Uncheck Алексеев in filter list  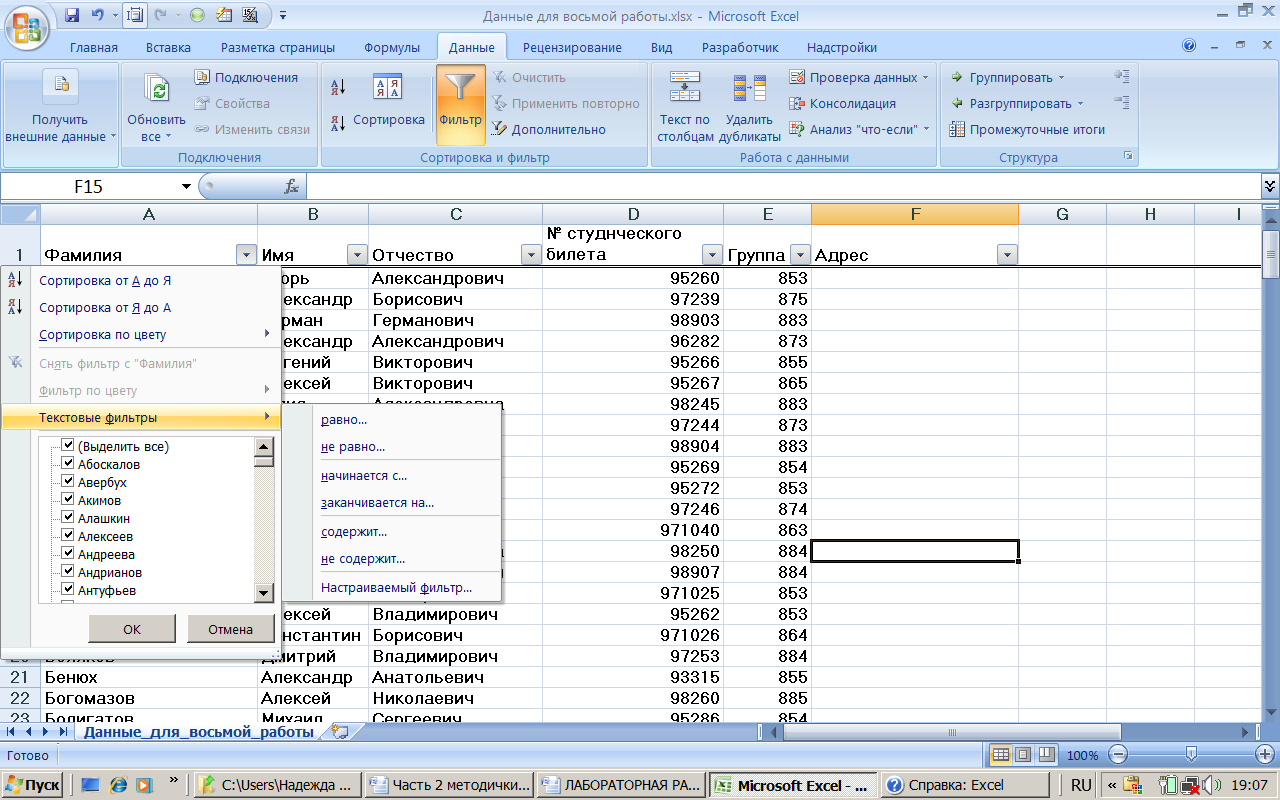click(68, 536)
